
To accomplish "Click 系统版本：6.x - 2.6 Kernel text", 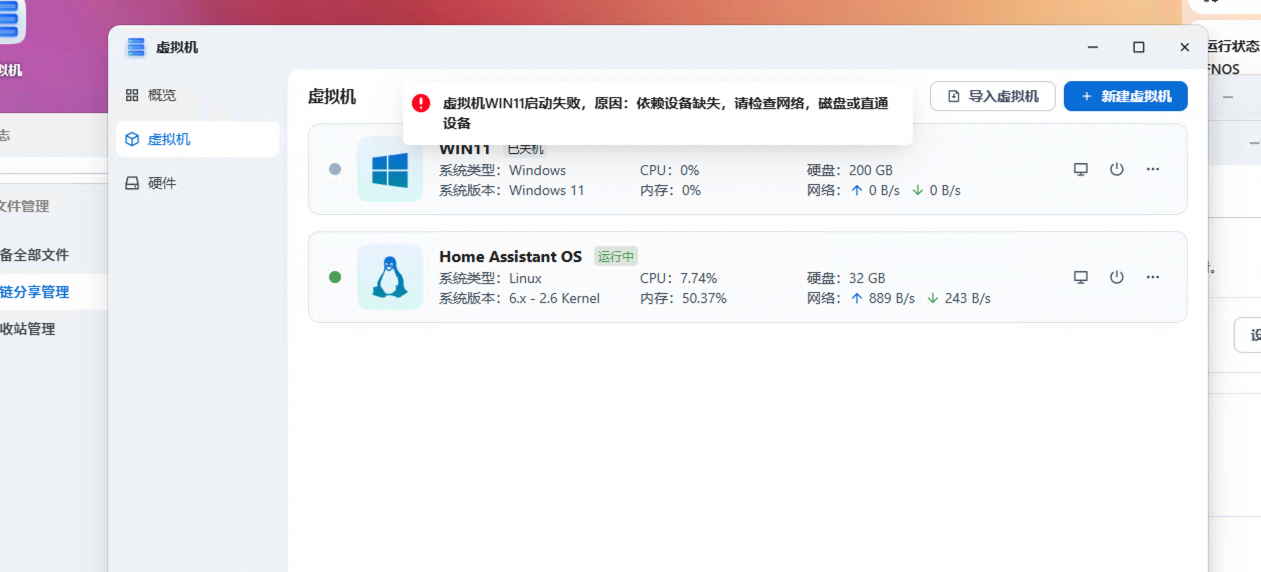I will [519, 298].
